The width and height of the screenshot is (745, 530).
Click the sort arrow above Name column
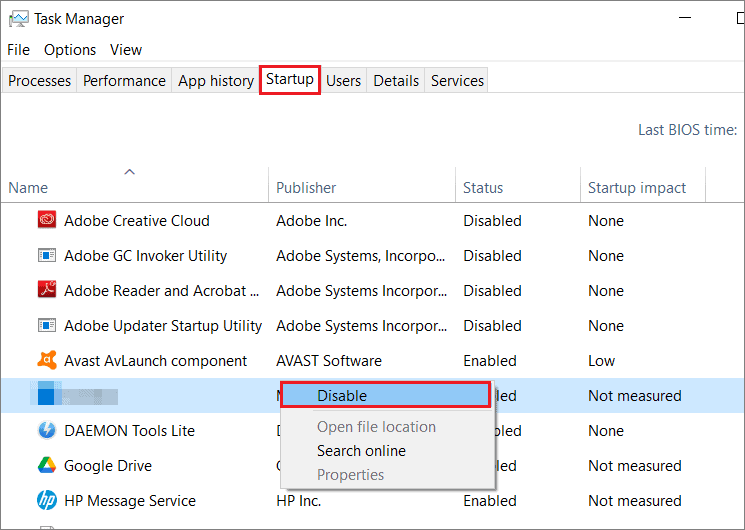pyautogui.click(x=130, y=172)
